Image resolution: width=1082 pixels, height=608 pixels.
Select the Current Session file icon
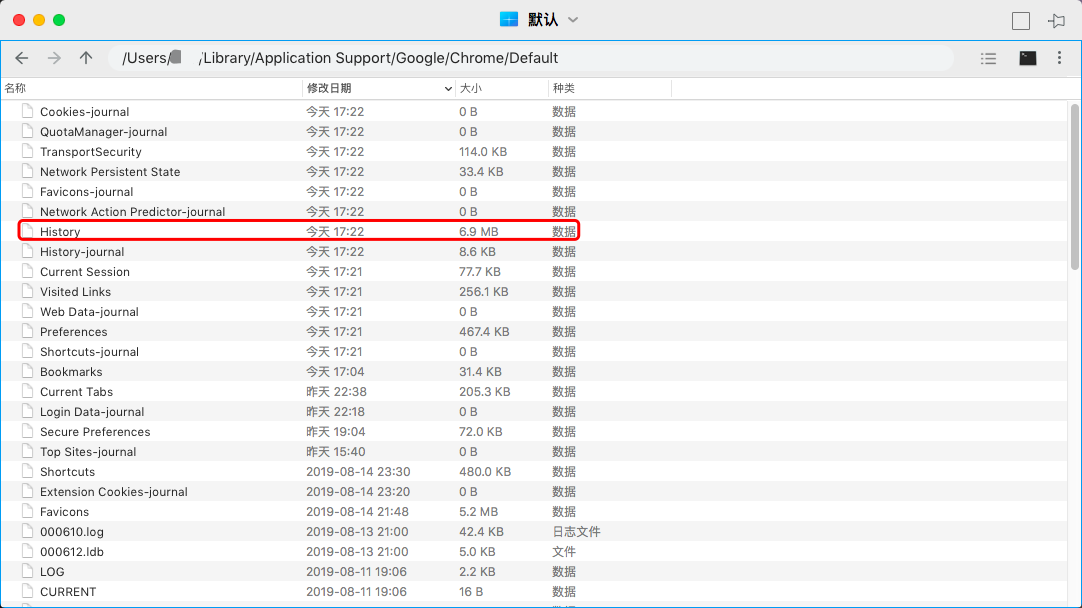(x=28, y=271)
